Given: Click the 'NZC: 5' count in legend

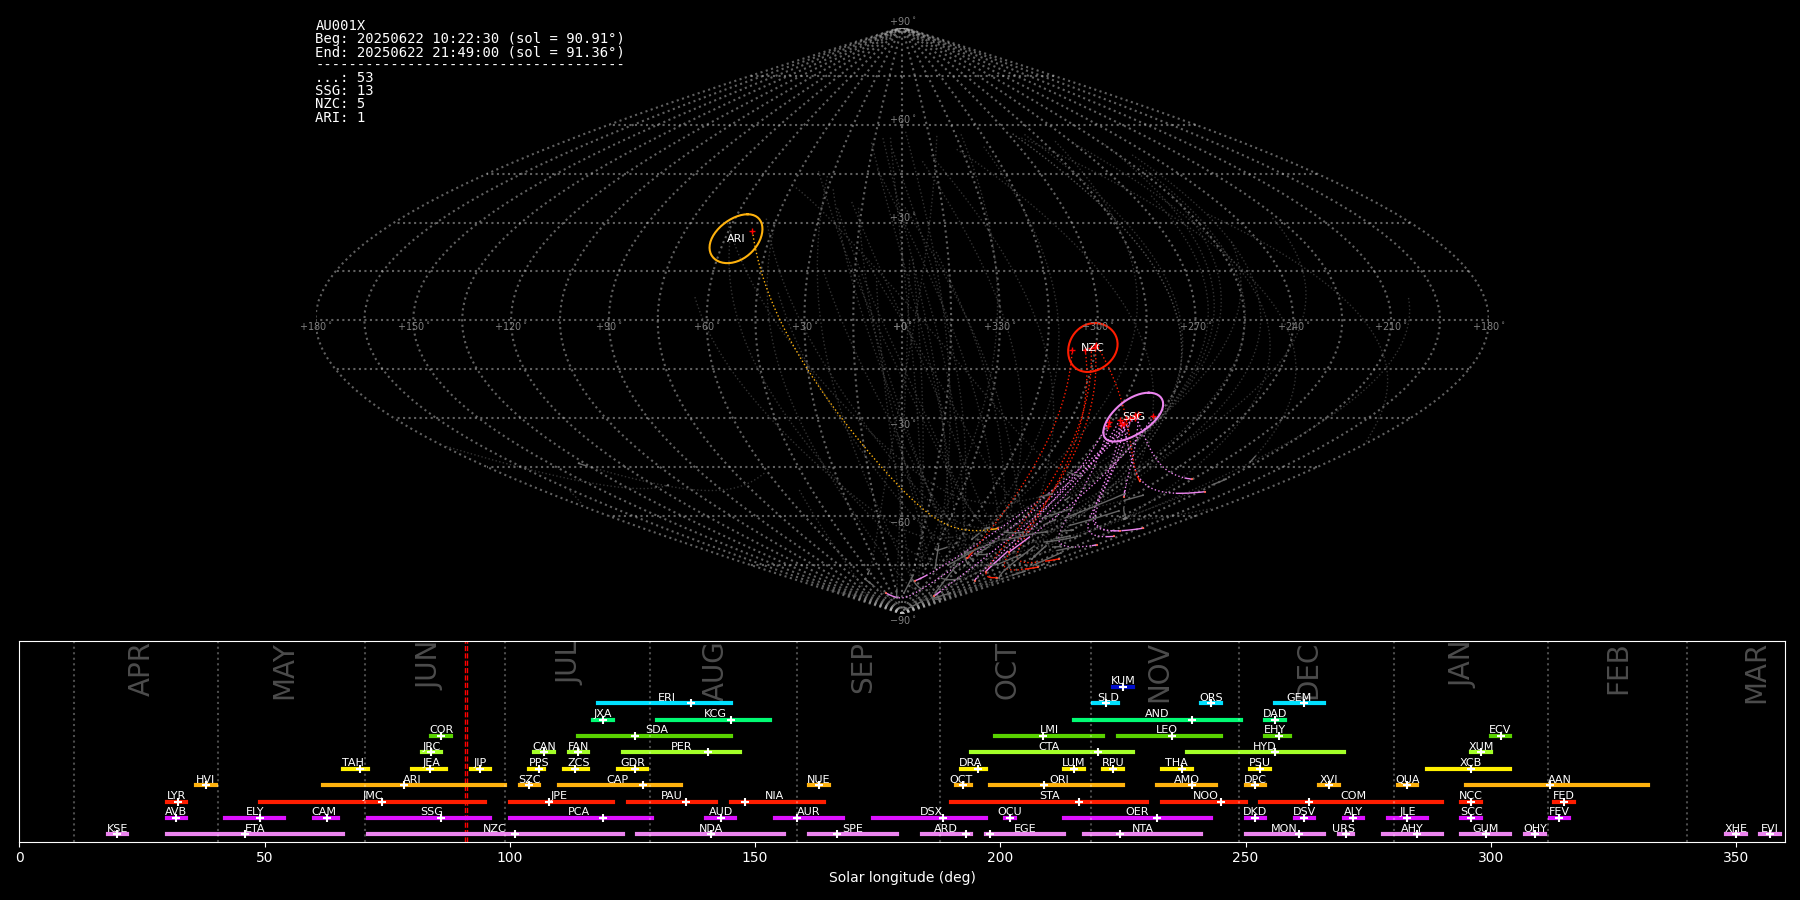Looking at the screenshot, I should coord(340,104).
